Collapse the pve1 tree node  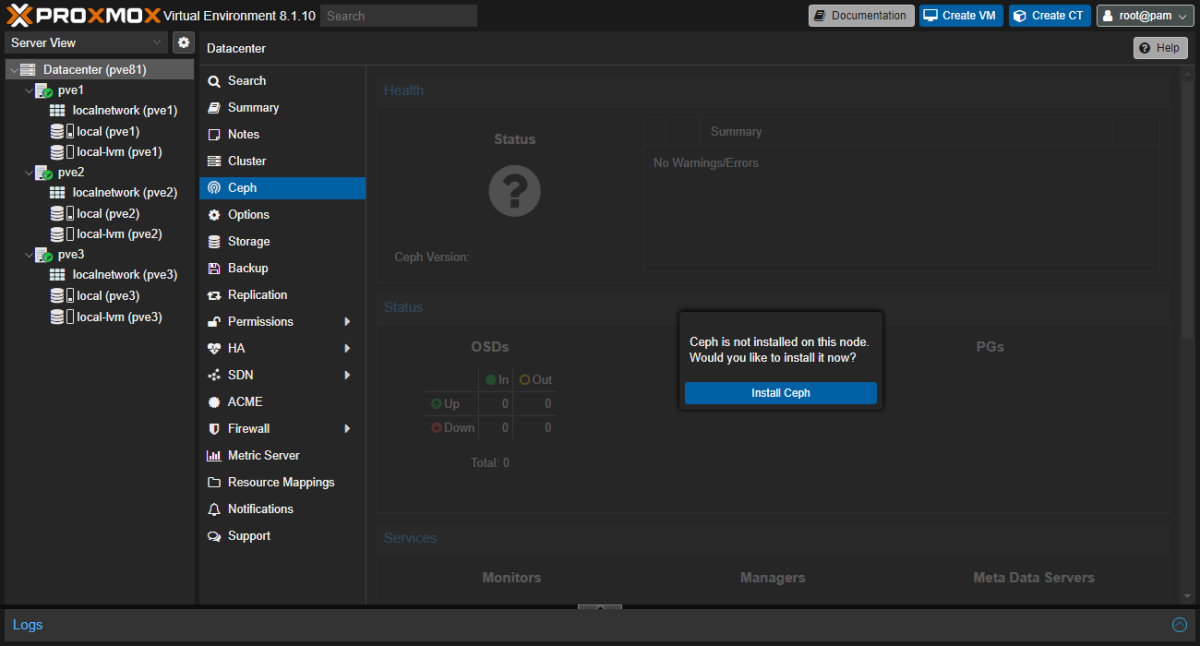tap(28, 90)
